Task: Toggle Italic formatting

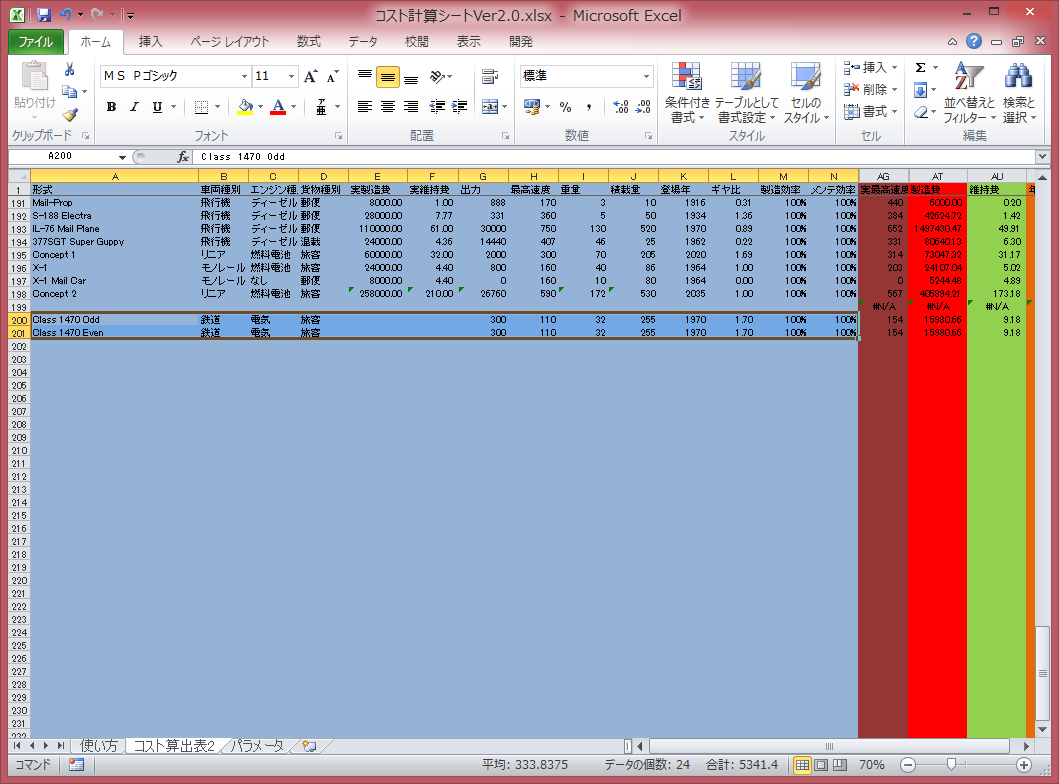Action: (x=134, y=107)
